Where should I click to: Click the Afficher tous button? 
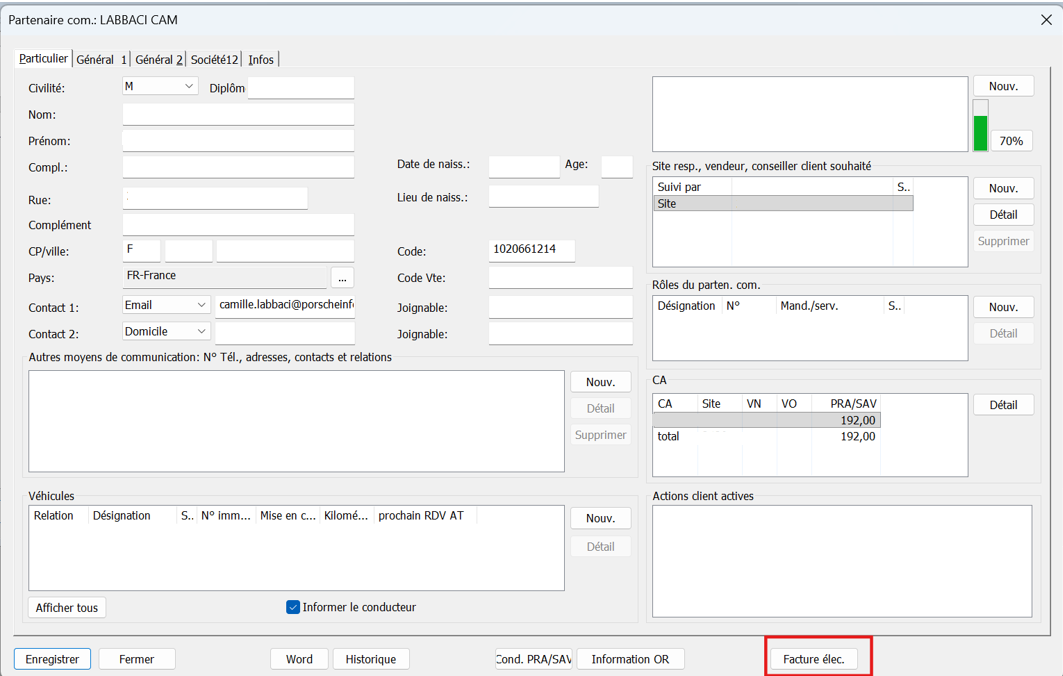(x=66, y=608)
